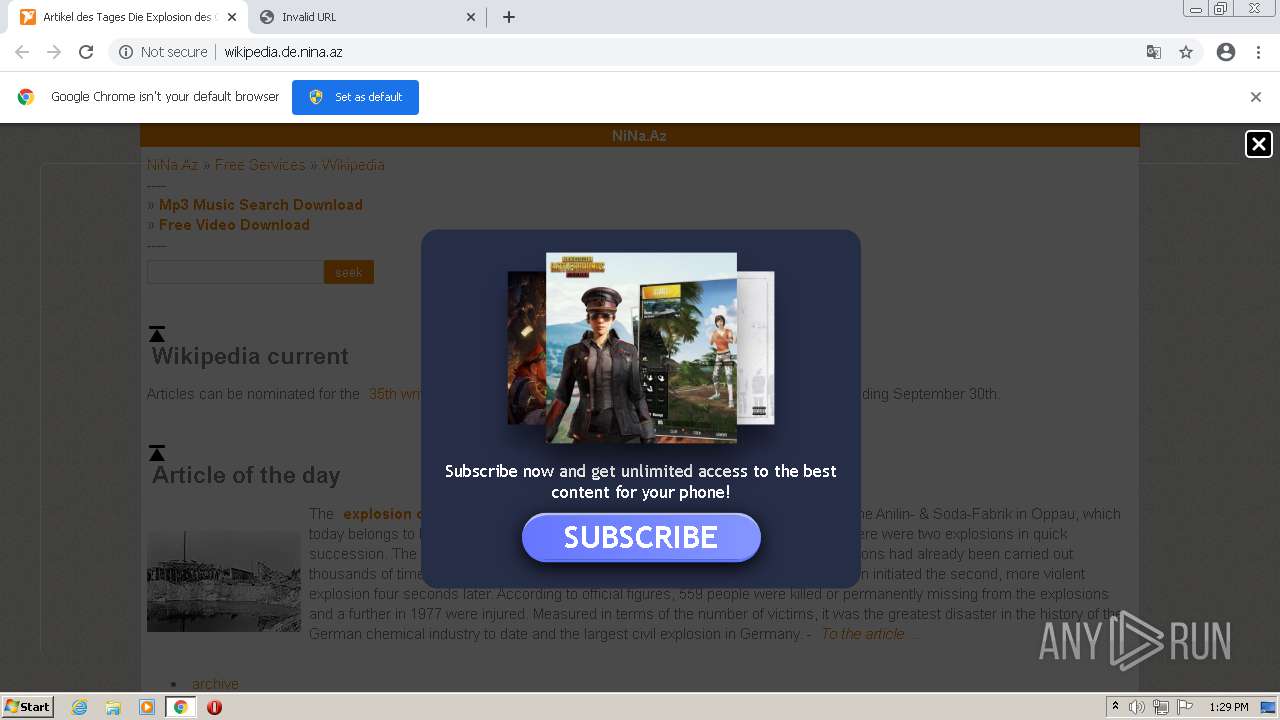Click the Oppau explosion photo thumbnail
The image size is (1280, 720).
pyautogui.click(x=224, y=581)
